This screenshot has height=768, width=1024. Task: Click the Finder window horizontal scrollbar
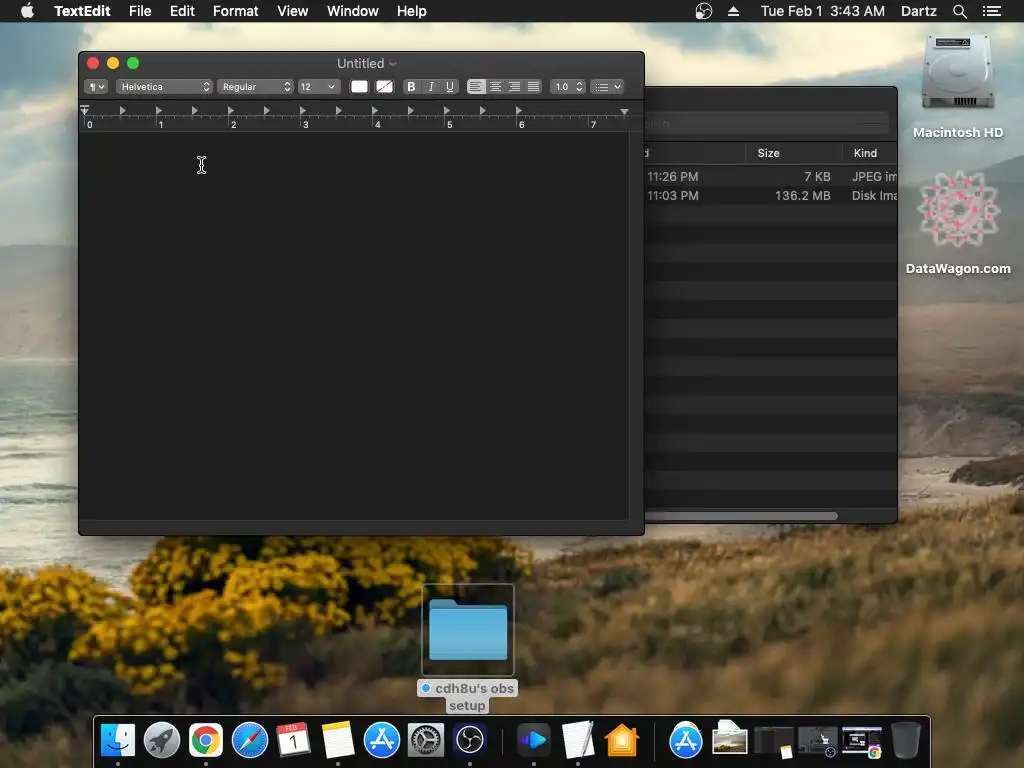click(x=741, y=516)
